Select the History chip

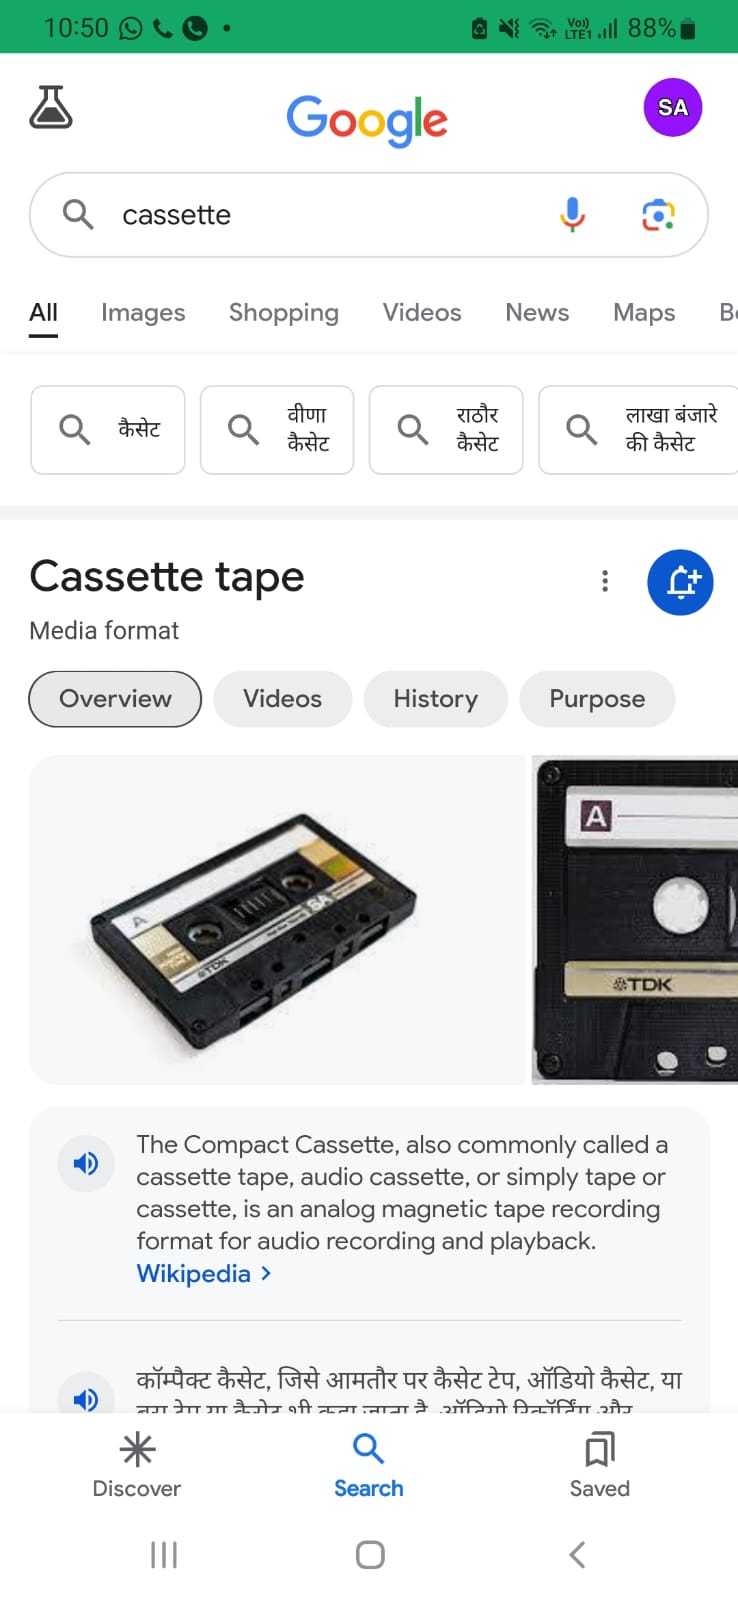(436, 699)
